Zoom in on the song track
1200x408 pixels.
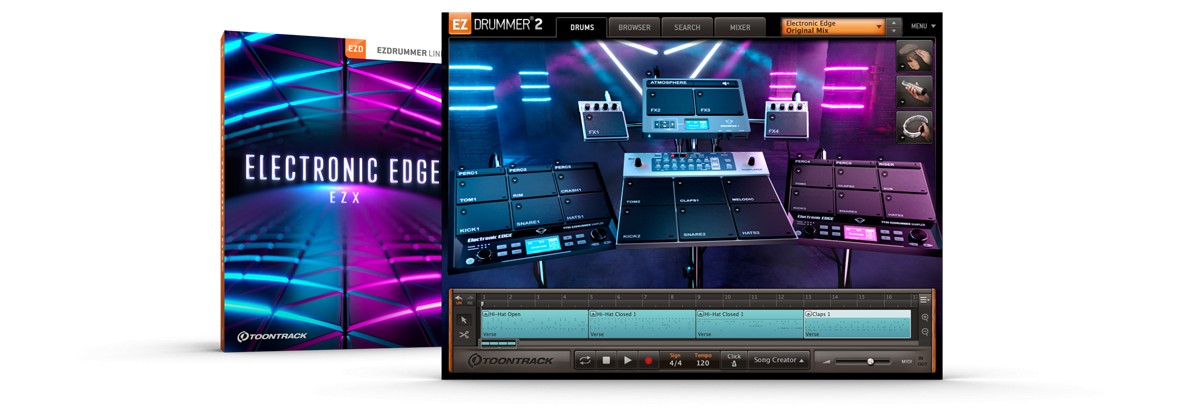(x=926, y=317)
